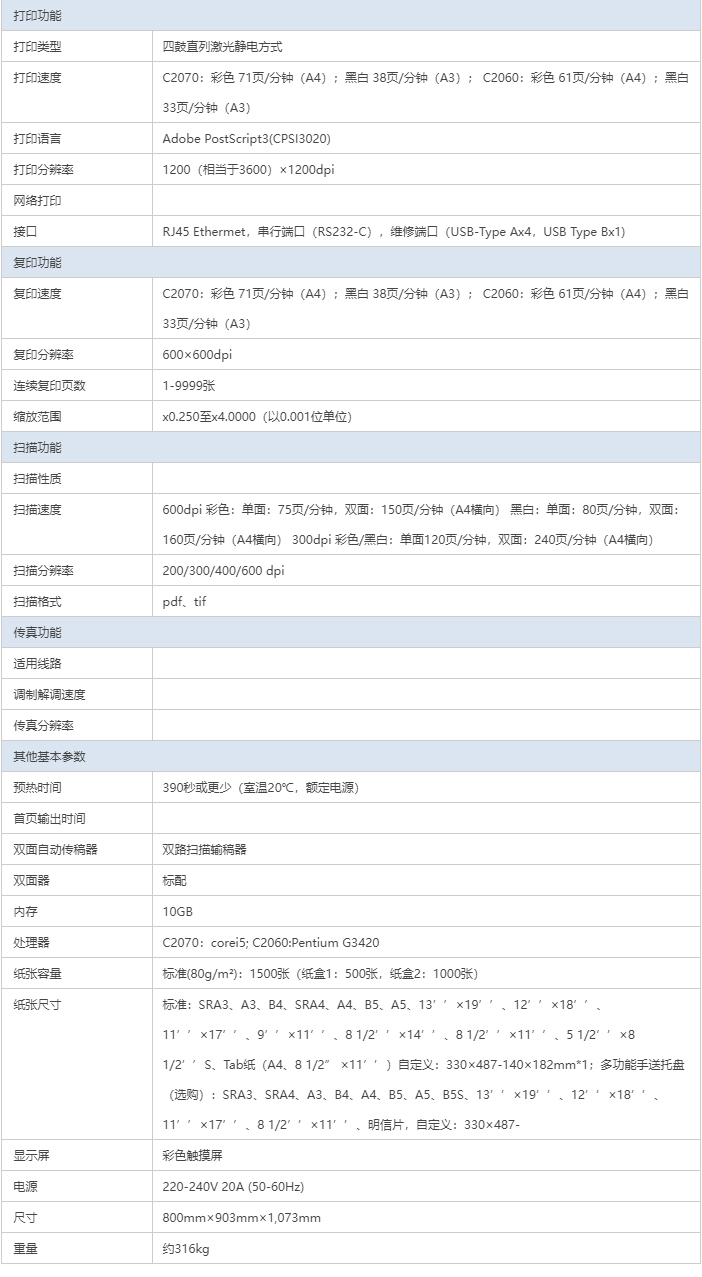The width and height of the screenshot is (702, 1277).
Task: Click the 预热时间 value 390秒或更少
Action: pos(260,787)
